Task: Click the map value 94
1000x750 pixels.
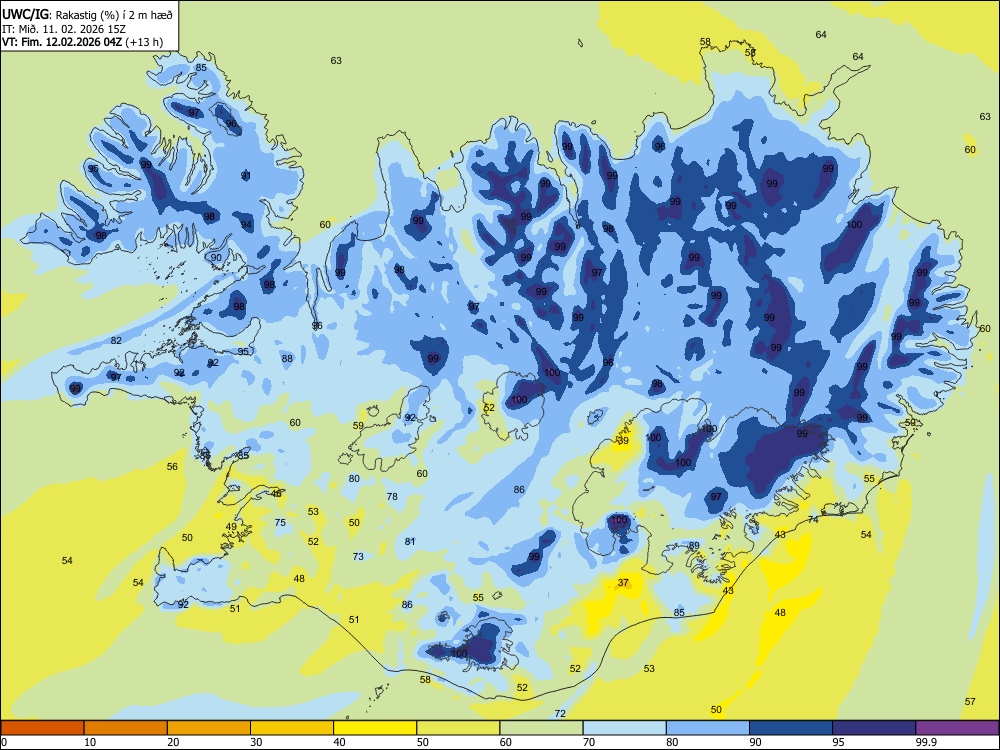Action: pyautogui.click(x=246, y=224)
